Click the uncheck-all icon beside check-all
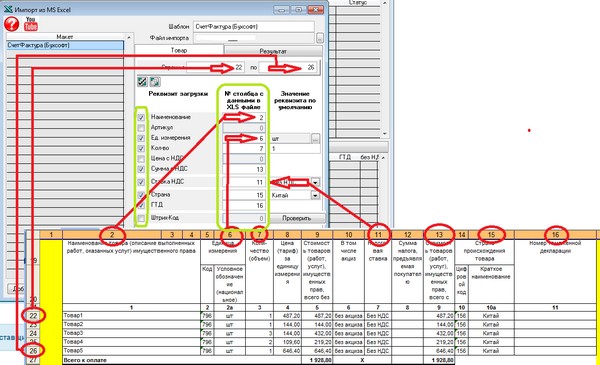 point(155,81)
